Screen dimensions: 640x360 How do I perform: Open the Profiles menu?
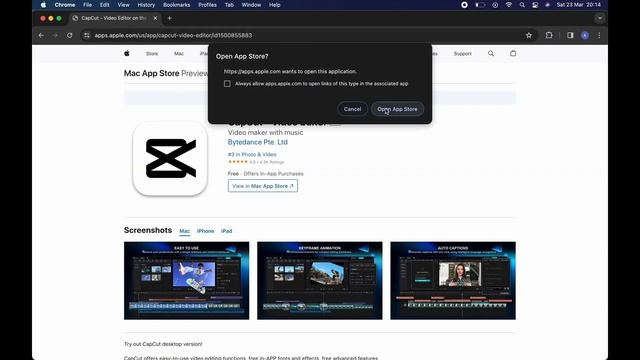207,5
